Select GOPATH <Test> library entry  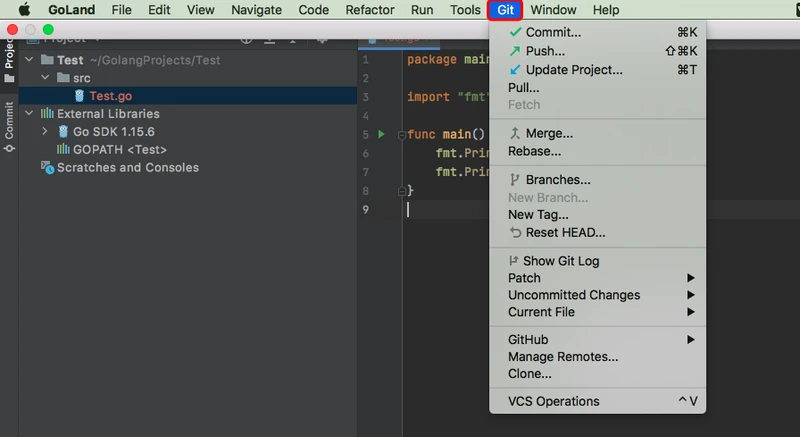(x=119, y=149)
